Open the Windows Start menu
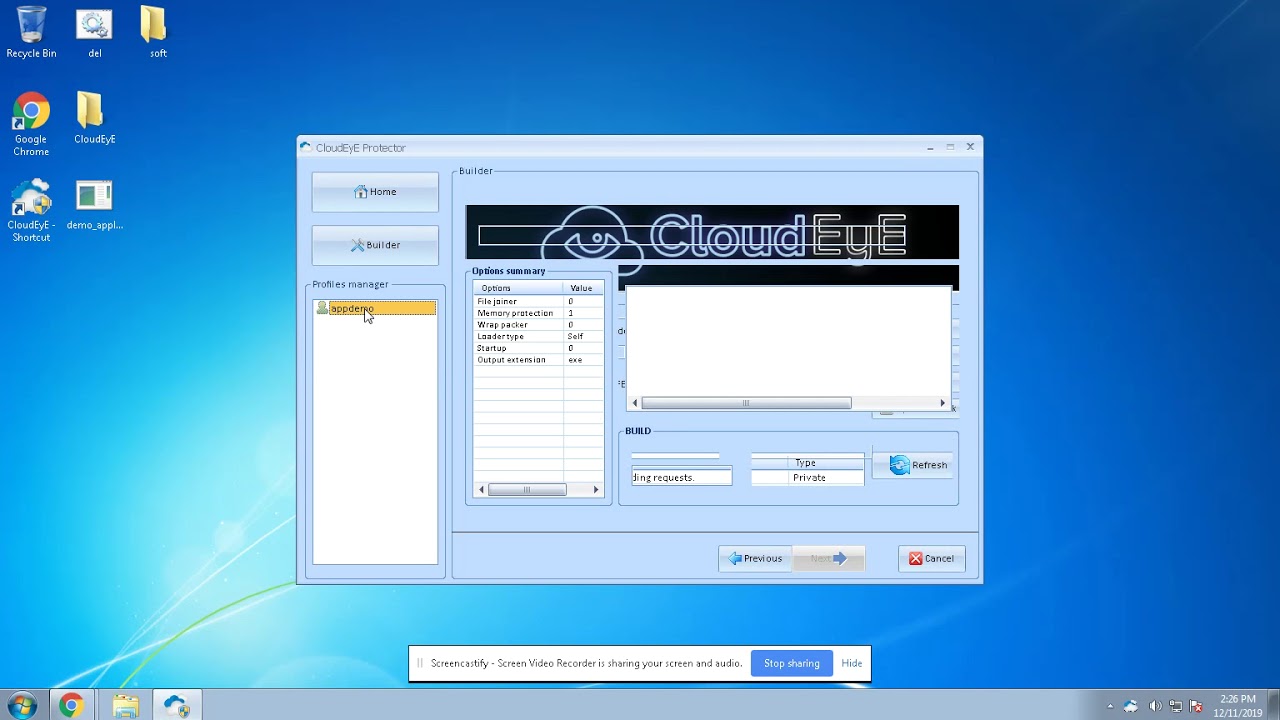 pyautogui.click(x=22, y=705)
